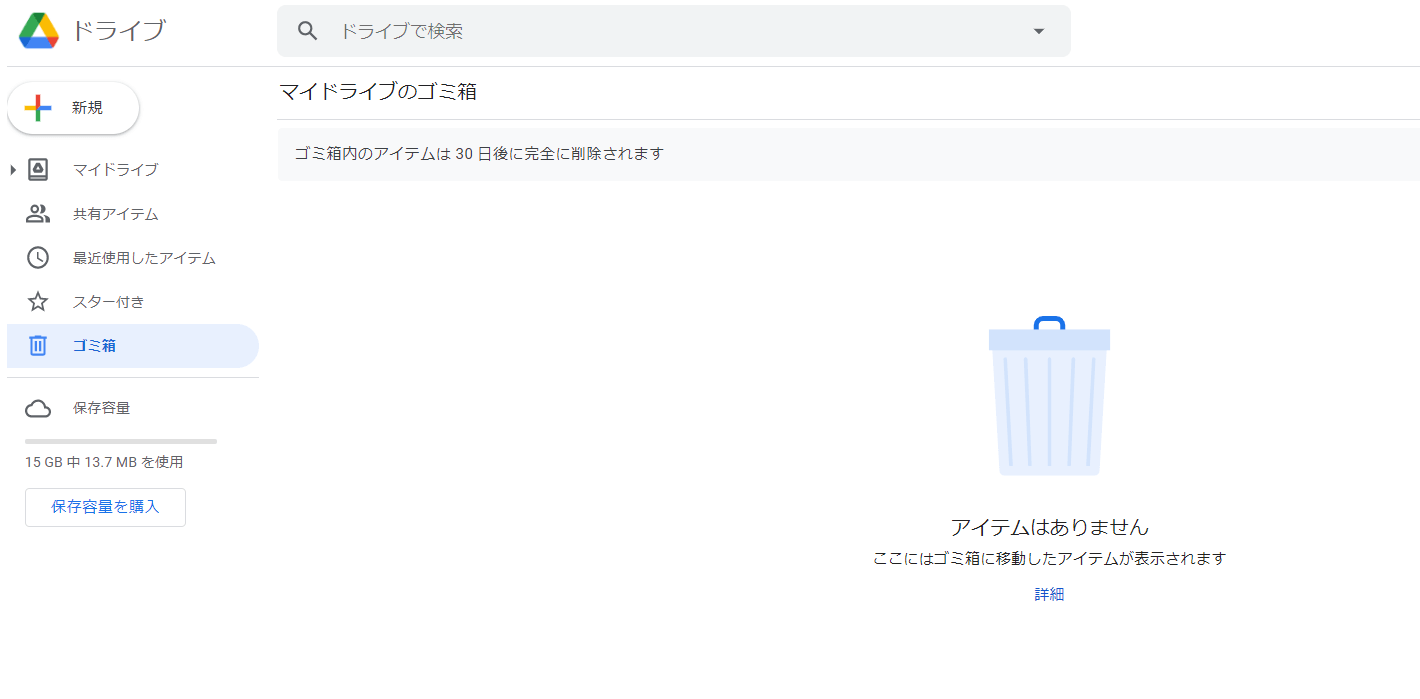The image size is (1420, 699).
Task: Open the 詳細 link under empty trash
Action: click(1049, 594)
